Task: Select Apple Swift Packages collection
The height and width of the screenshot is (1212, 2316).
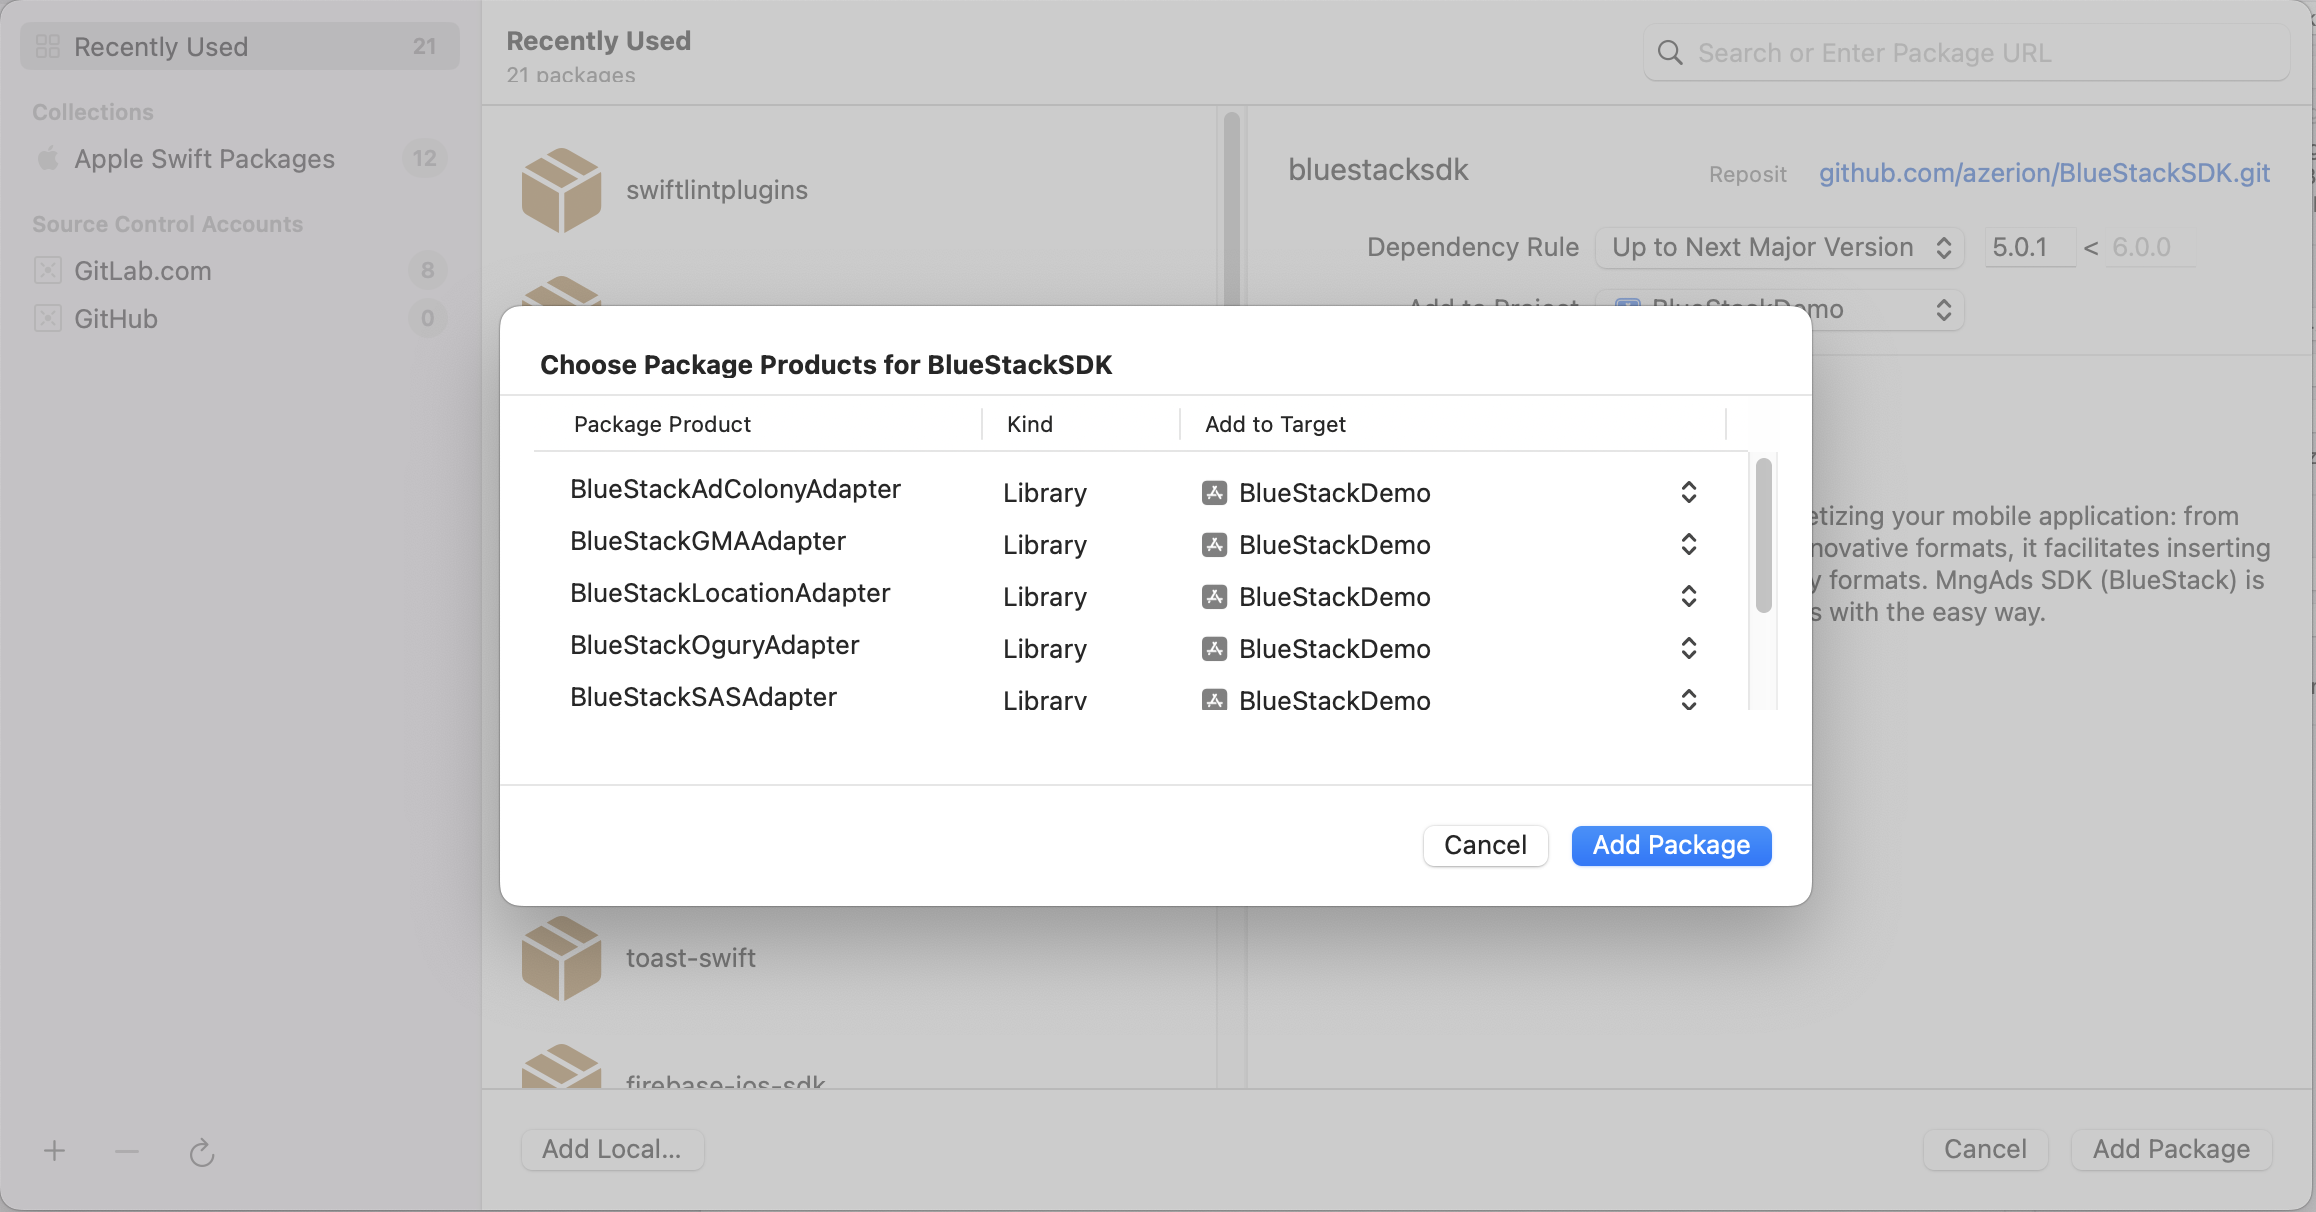Action: tap(240, 158)
